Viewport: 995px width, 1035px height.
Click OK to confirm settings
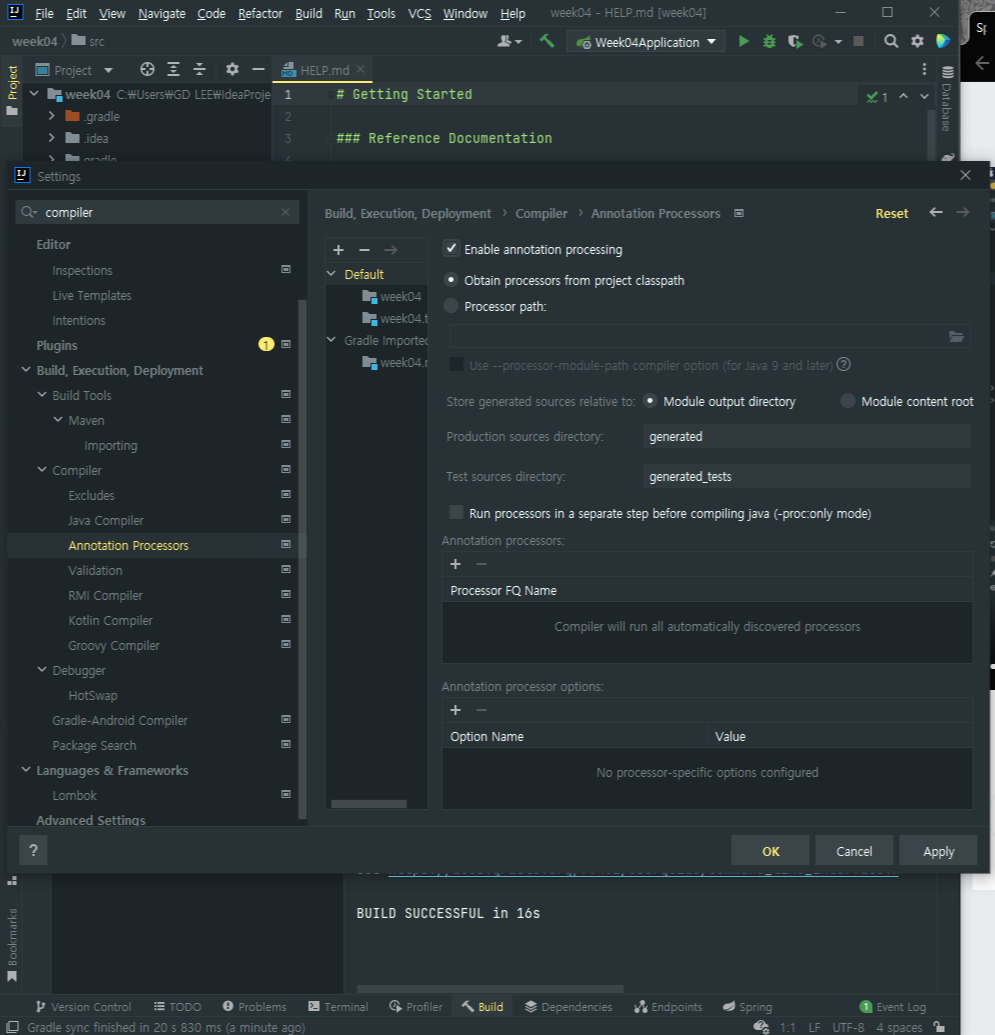[770, 851]
